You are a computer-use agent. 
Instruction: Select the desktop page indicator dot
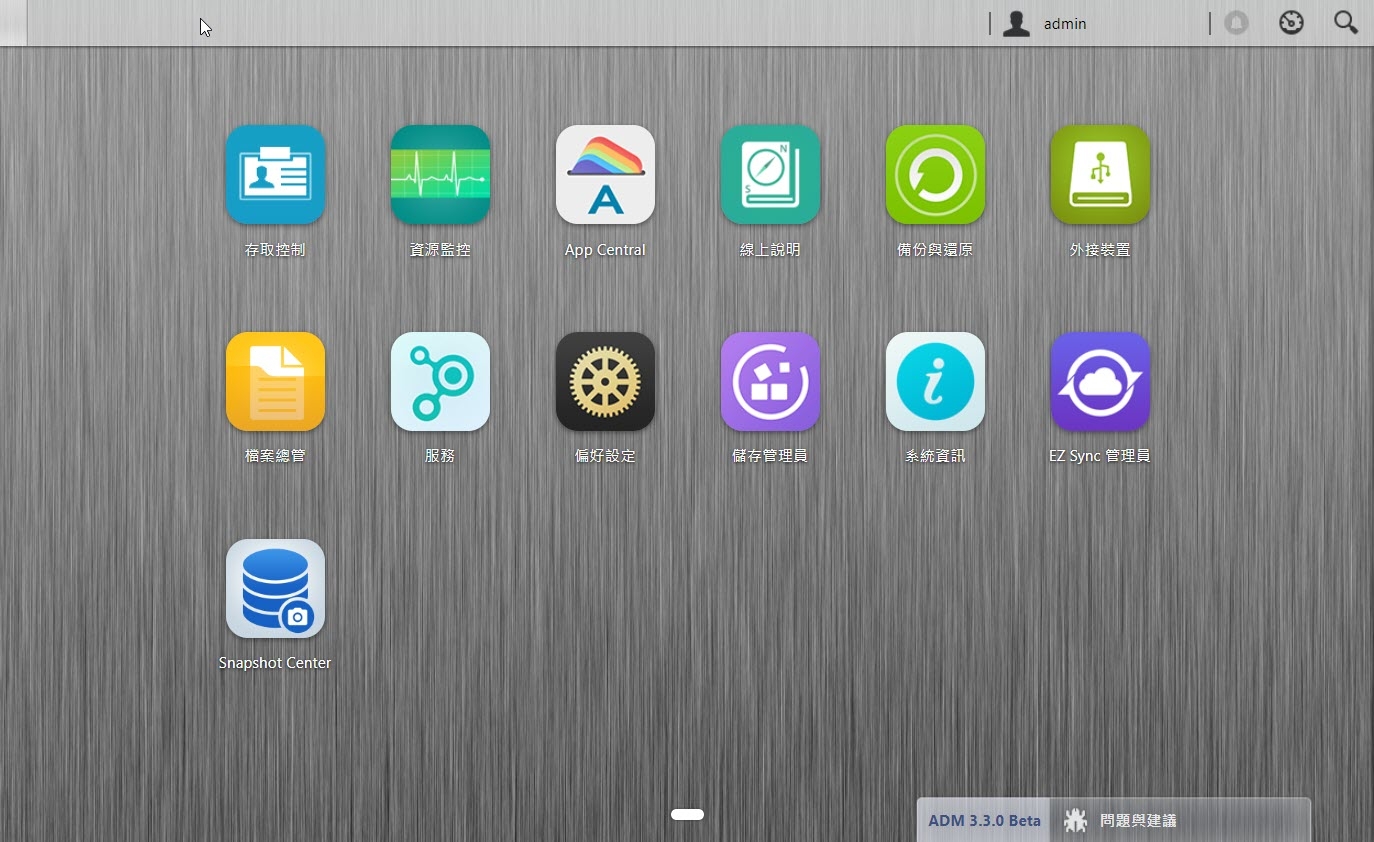688,814
